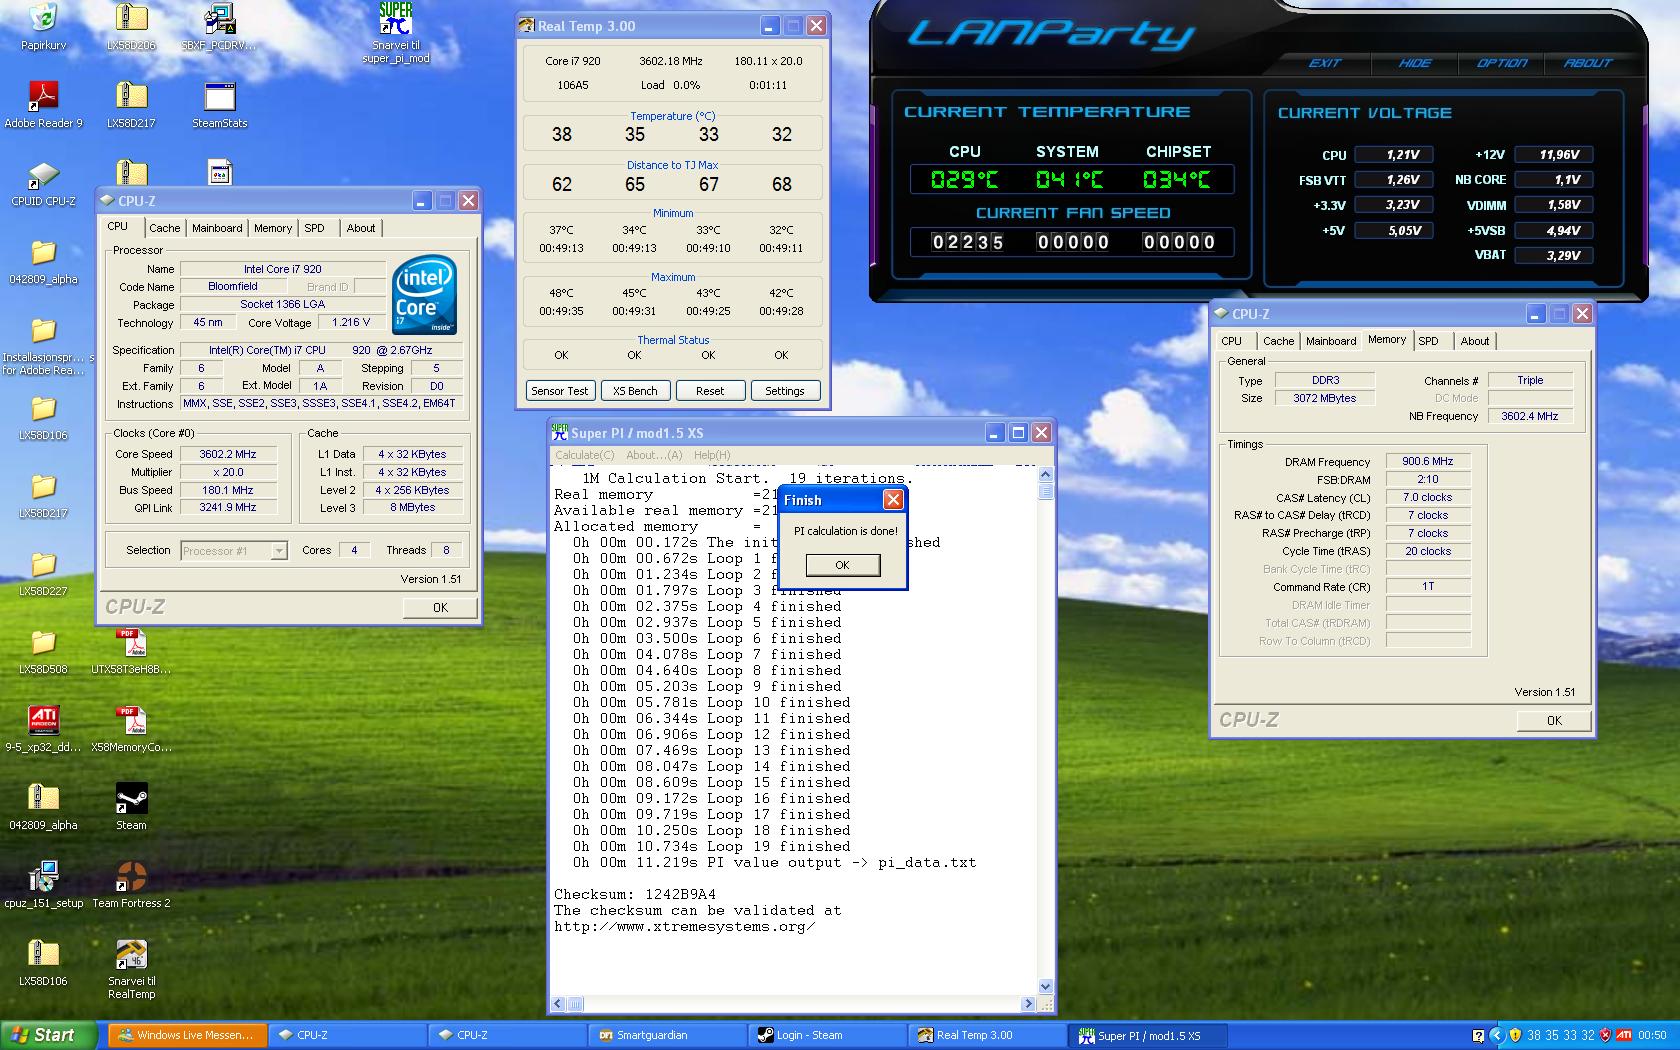Click the CPU temperature readout in LANParty
Screen dimensions: 1680x1050
[x=964, y=180]
